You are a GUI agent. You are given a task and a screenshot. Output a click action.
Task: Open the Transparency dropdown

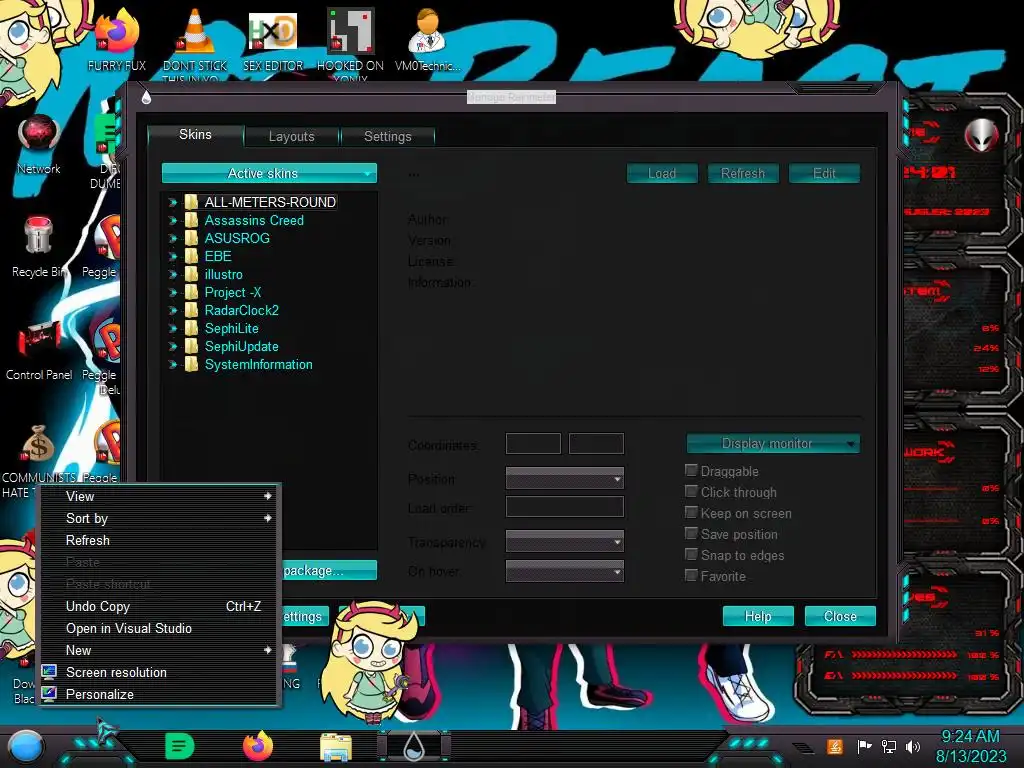[565, 541]
